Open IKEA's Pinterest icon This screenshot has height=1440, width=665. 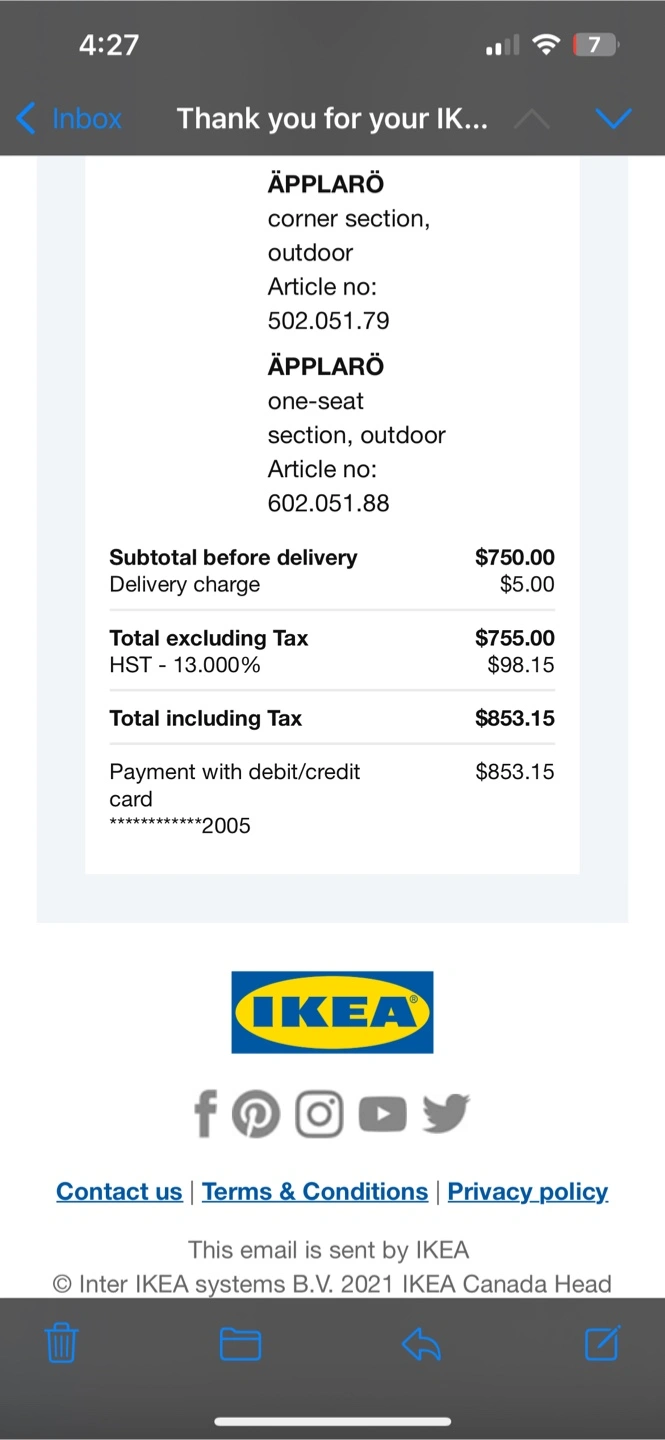click(x=256, y=1114)
